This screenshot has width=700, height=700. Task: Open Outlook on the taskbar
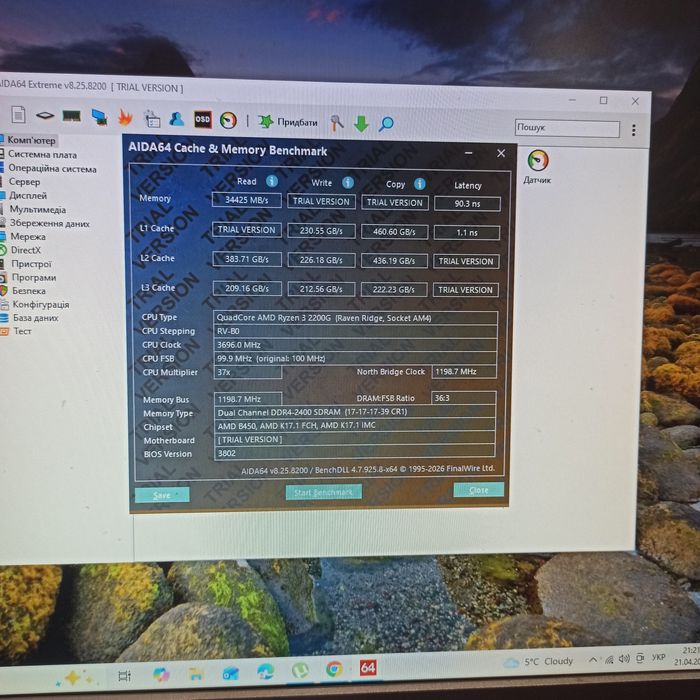(230, 673)
